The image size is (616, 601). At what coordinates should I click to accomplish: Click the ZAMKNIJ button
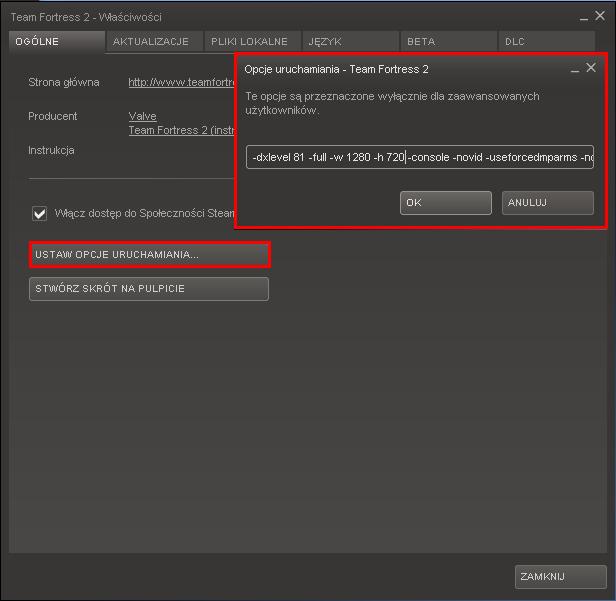pyautogui.click(x=561, y=577)
